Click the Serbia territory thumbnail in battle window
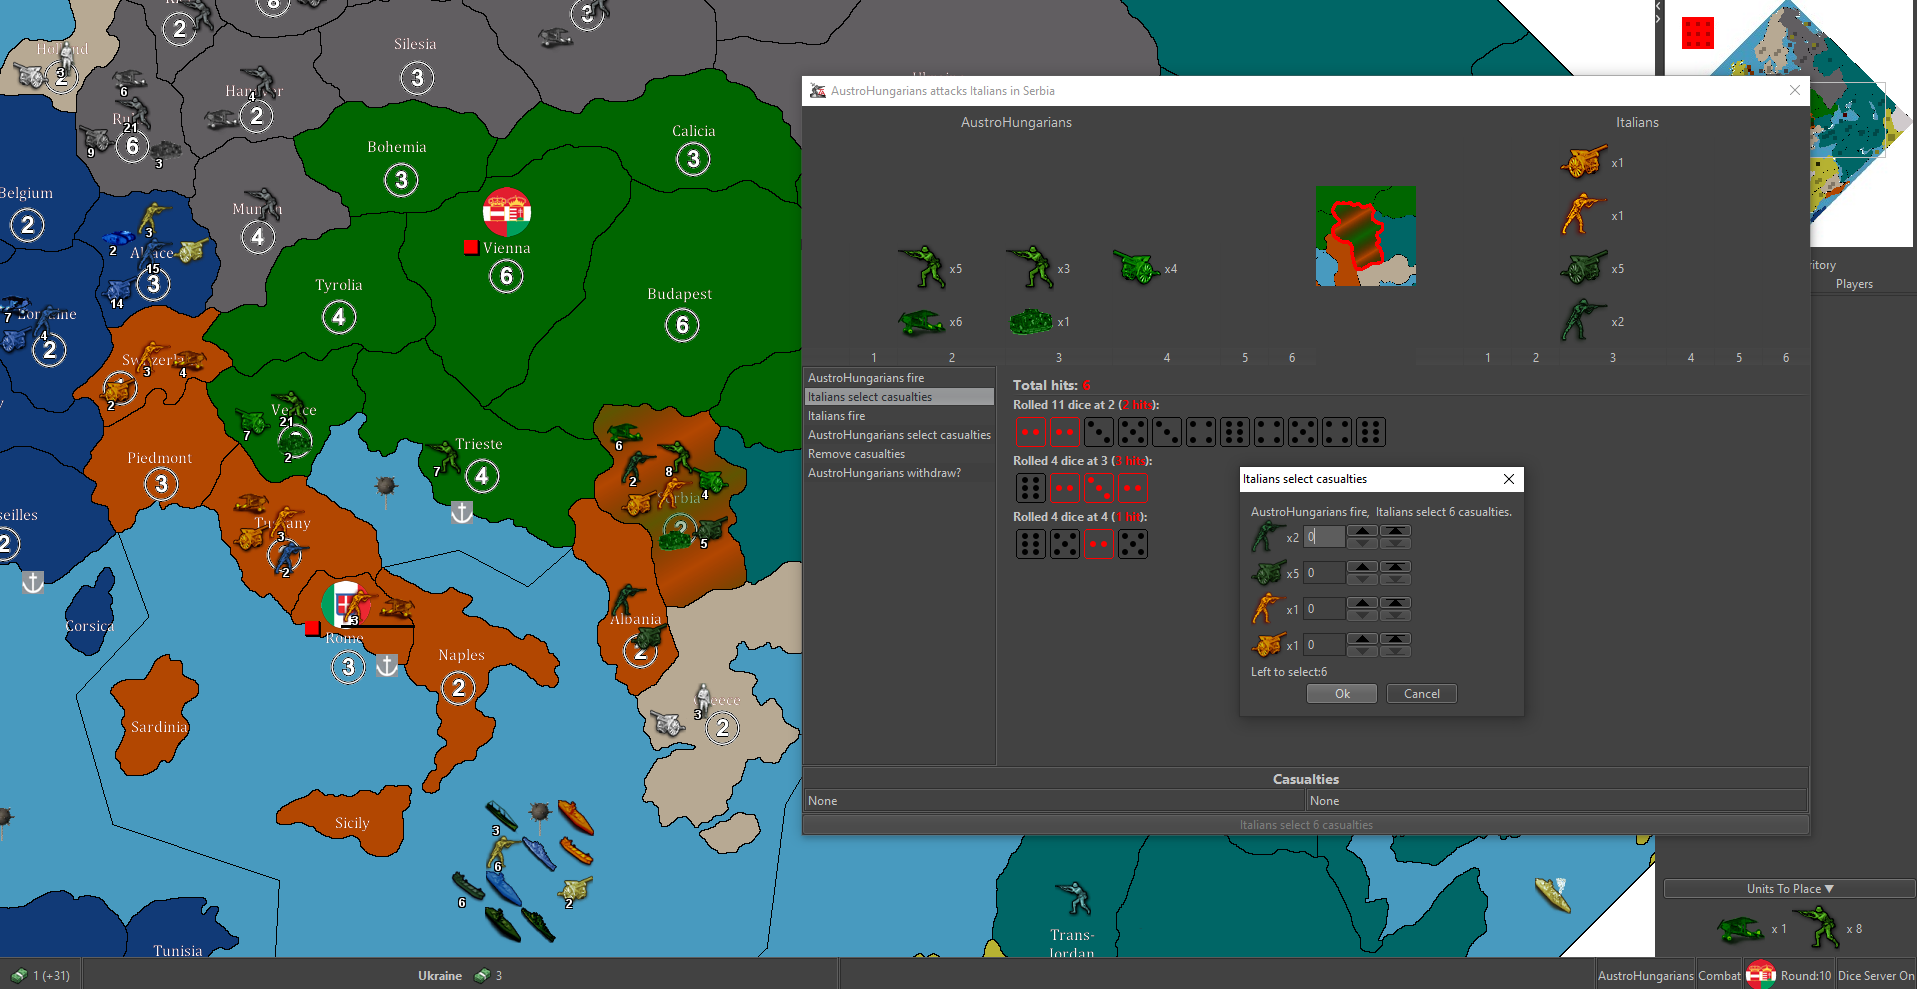 point(1366,236)
